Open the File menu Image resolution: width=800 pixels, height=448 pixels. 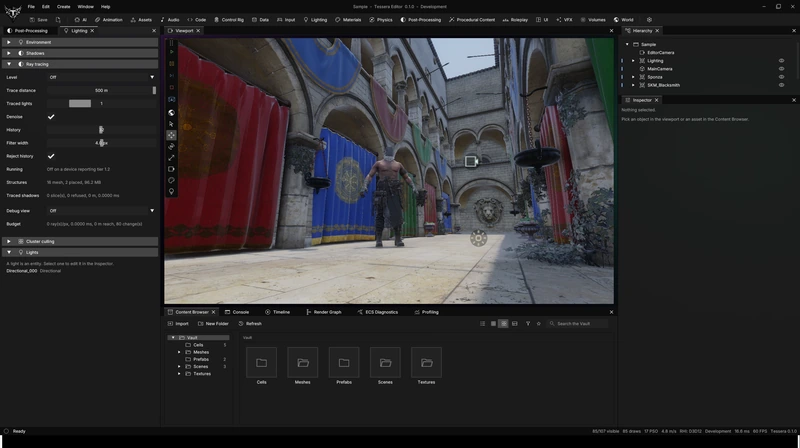click(x=31, y=7)
